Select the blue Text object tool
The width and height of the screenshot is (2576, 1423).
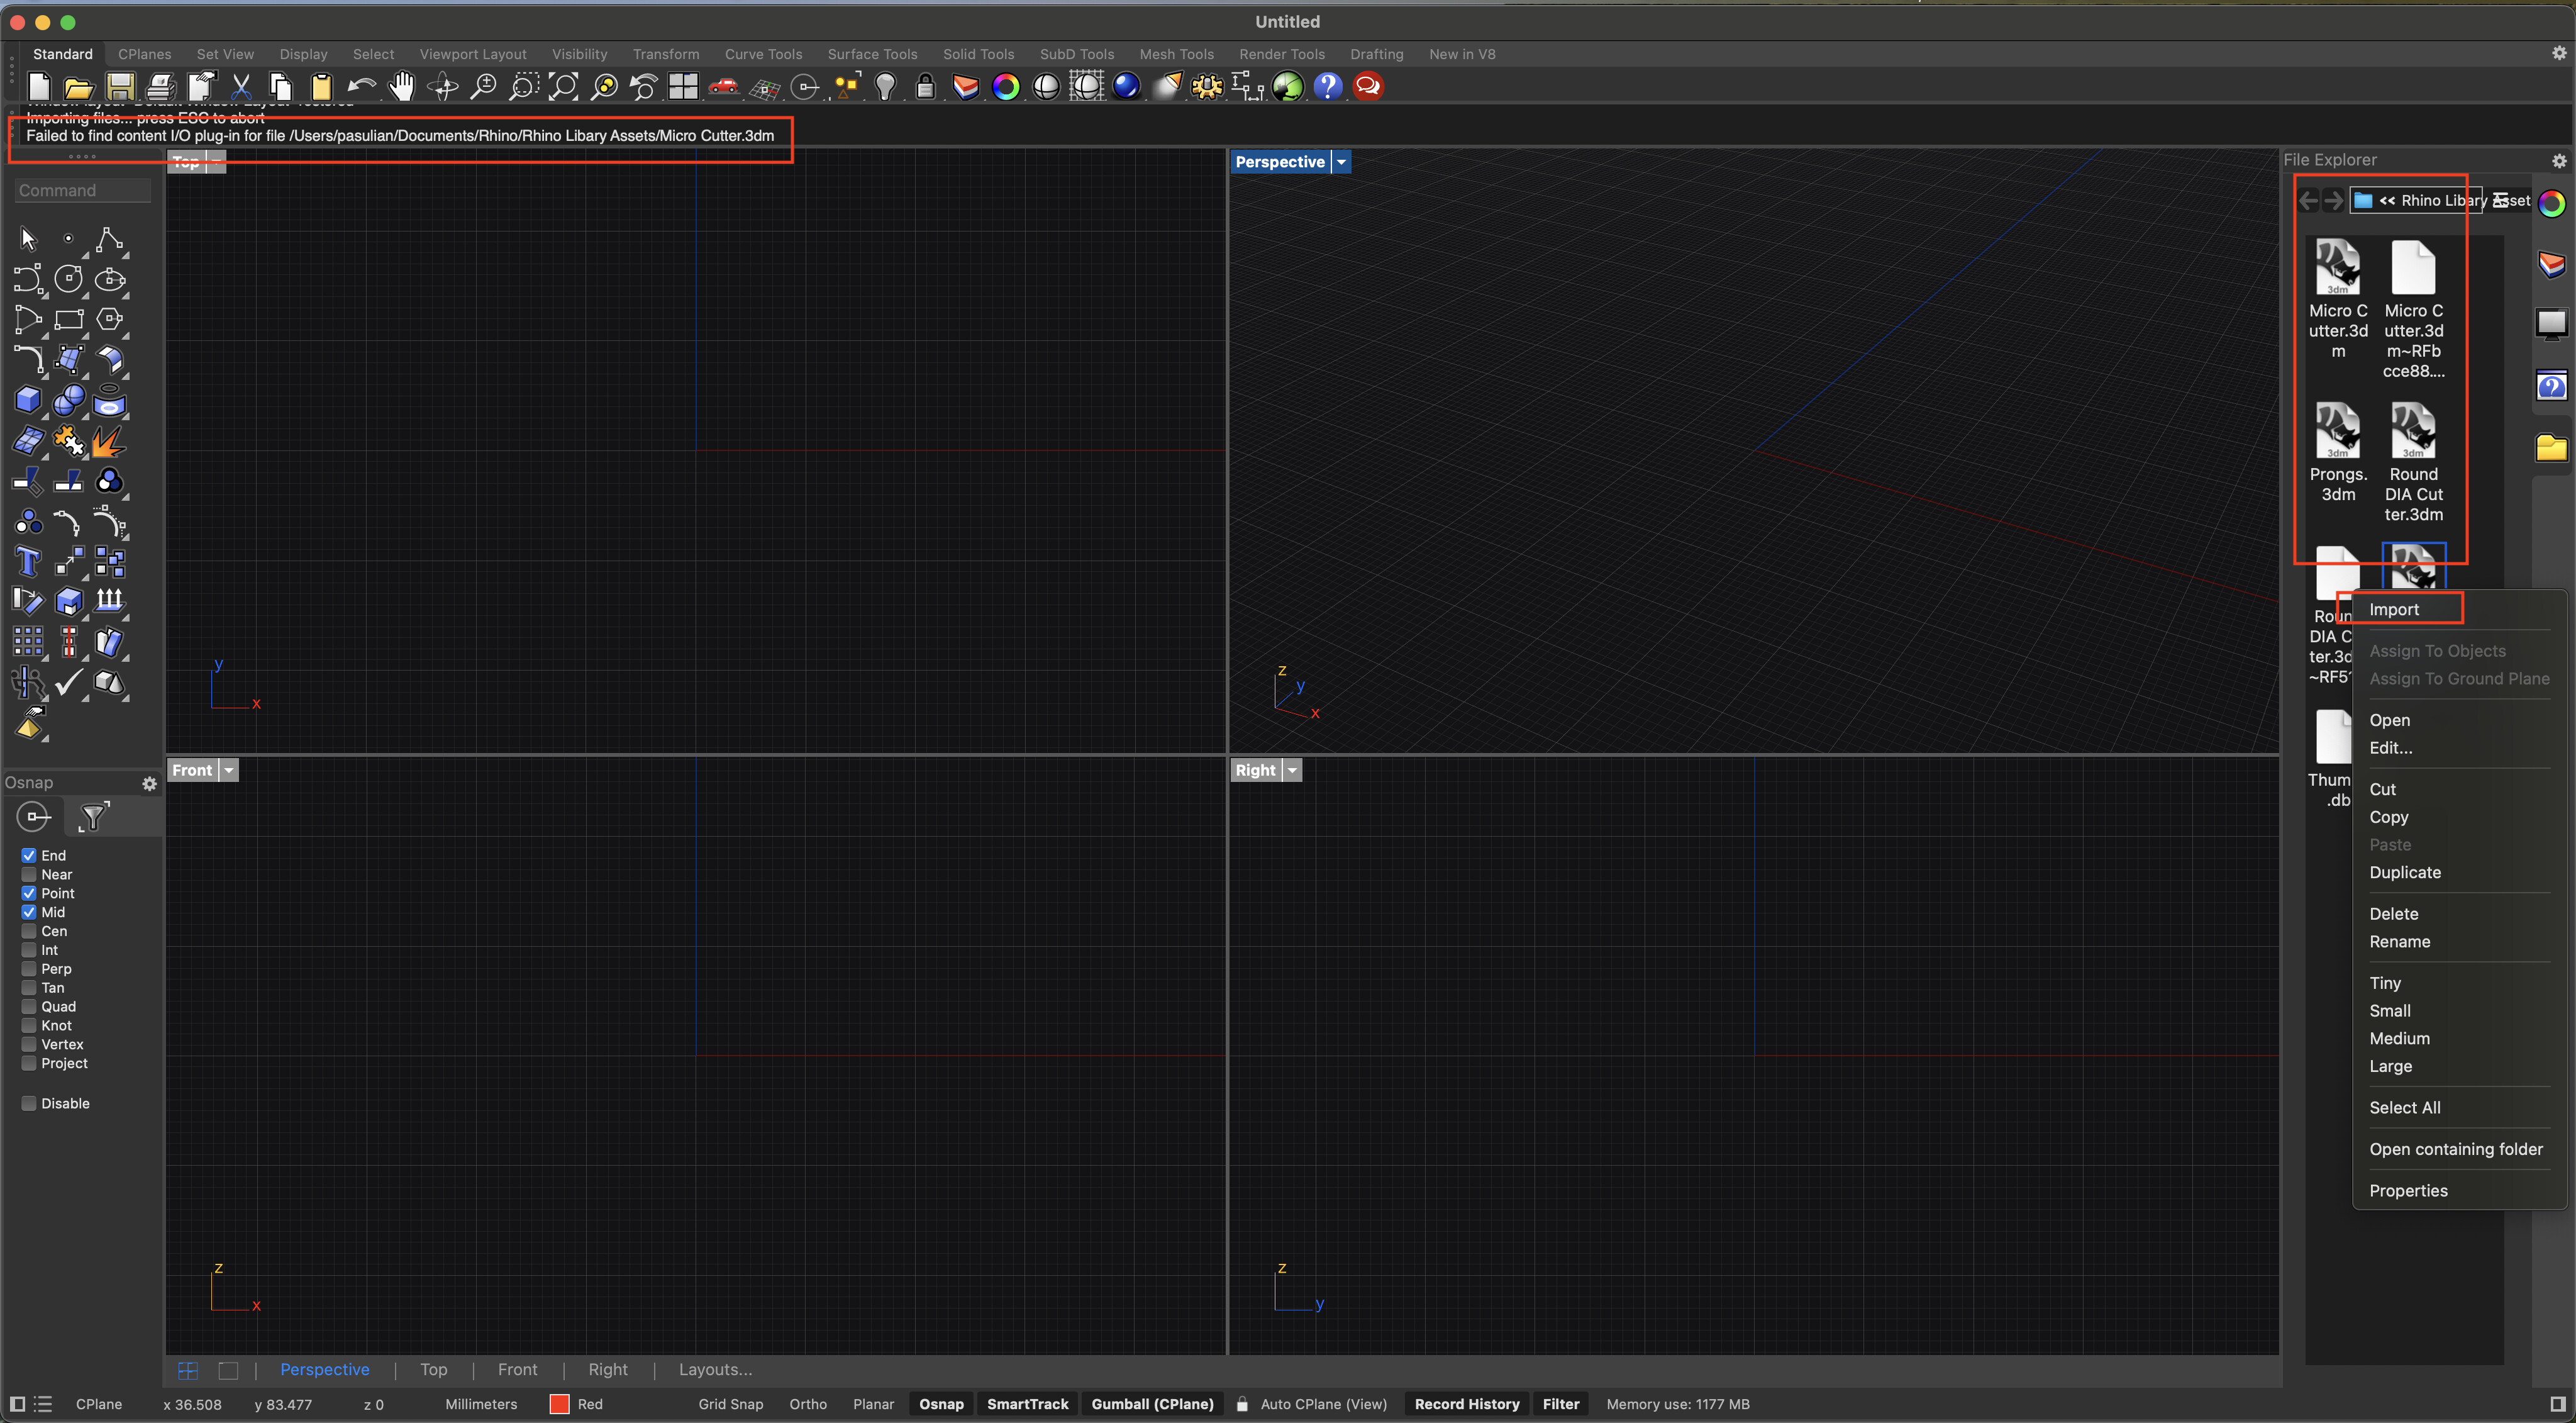(28, 562)
